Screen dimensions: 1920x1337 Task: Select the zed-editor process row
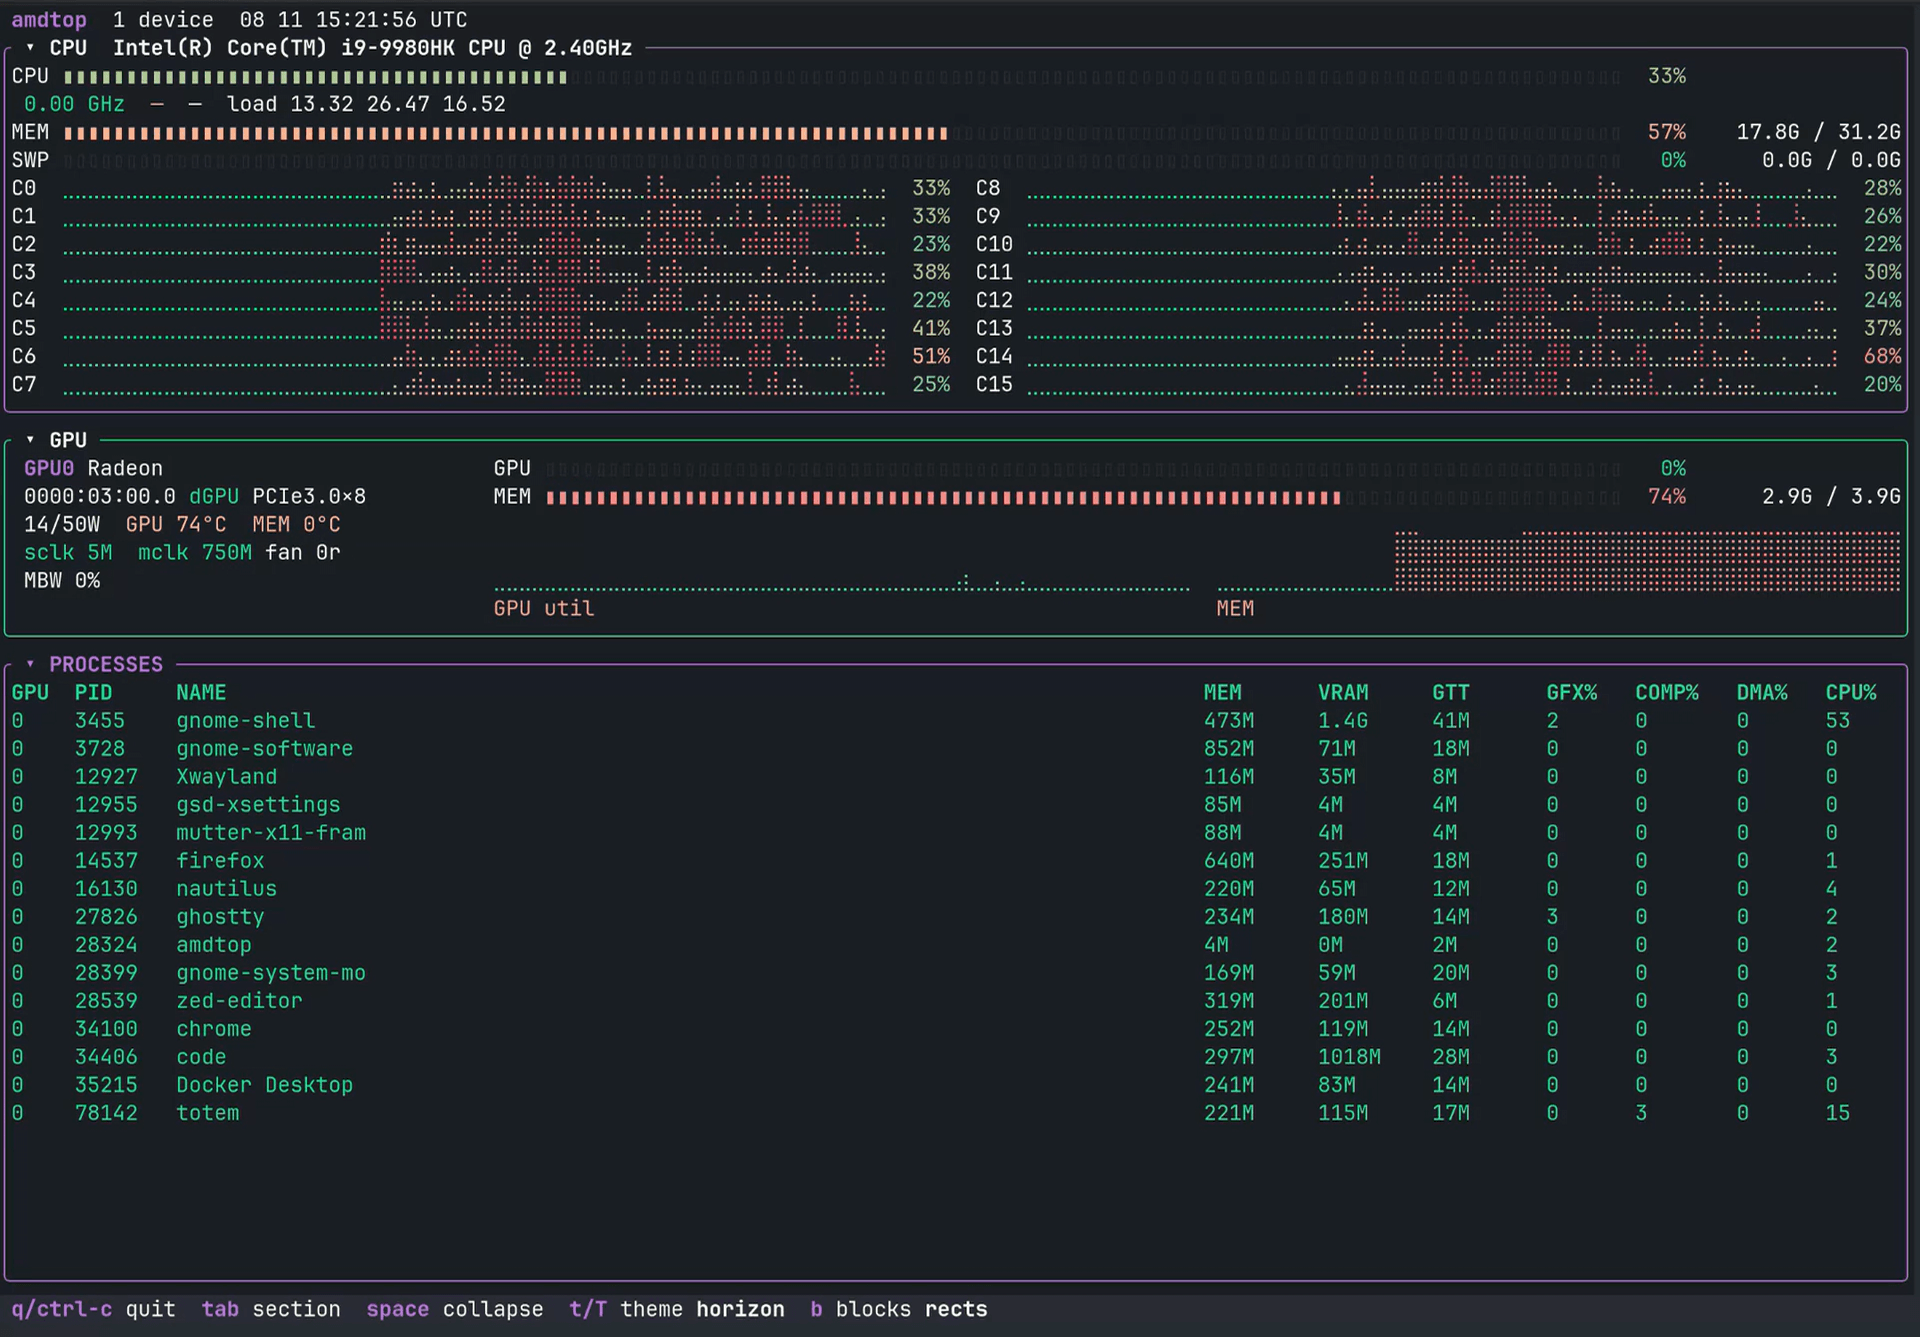coord(955,1001)
